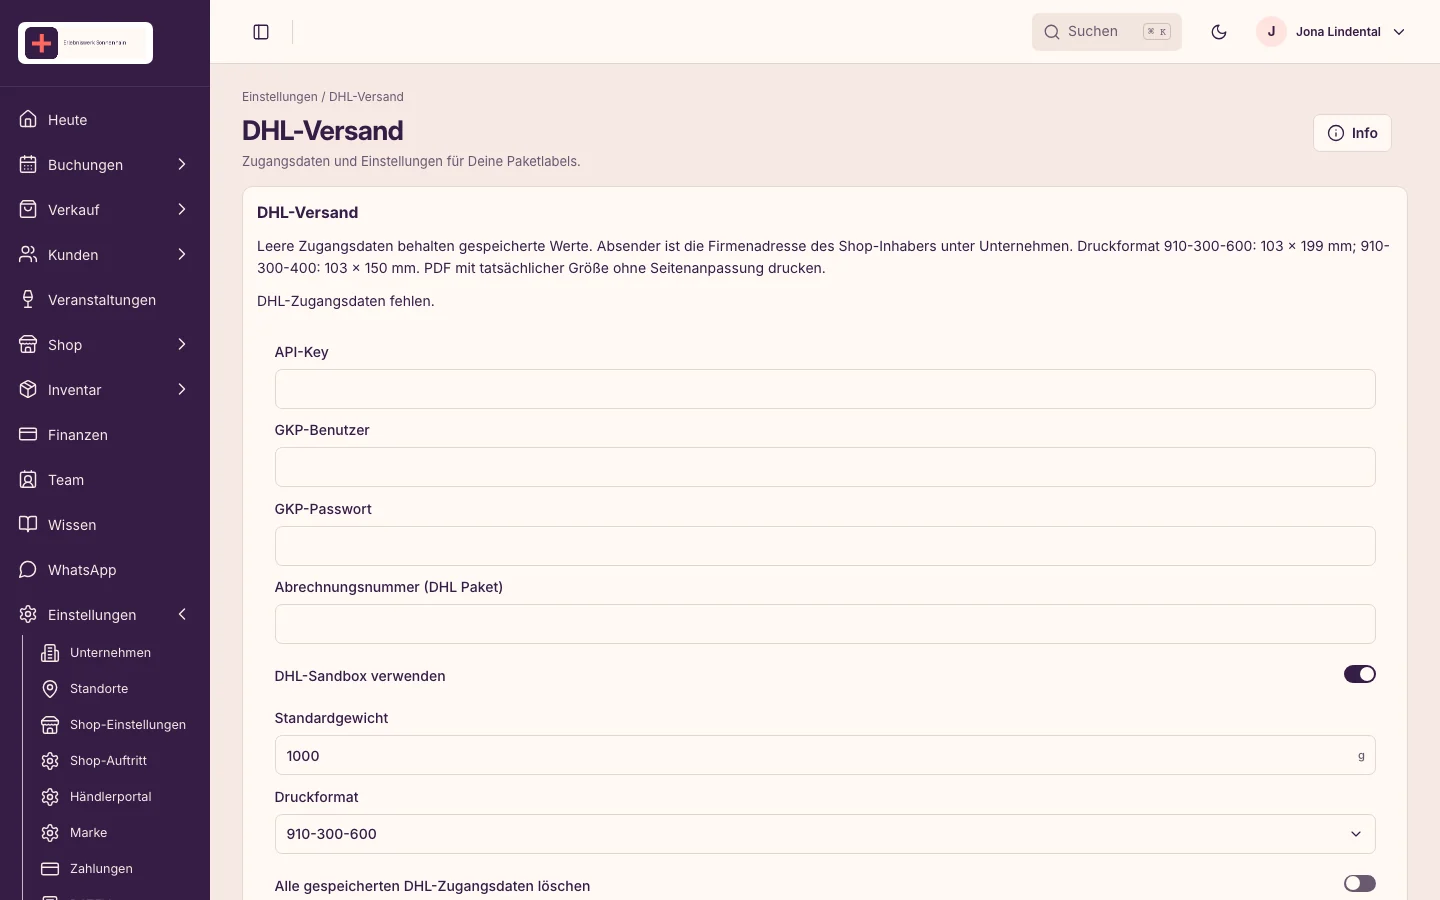
Task: Click the Team contact icon
Action: point(28,480)
